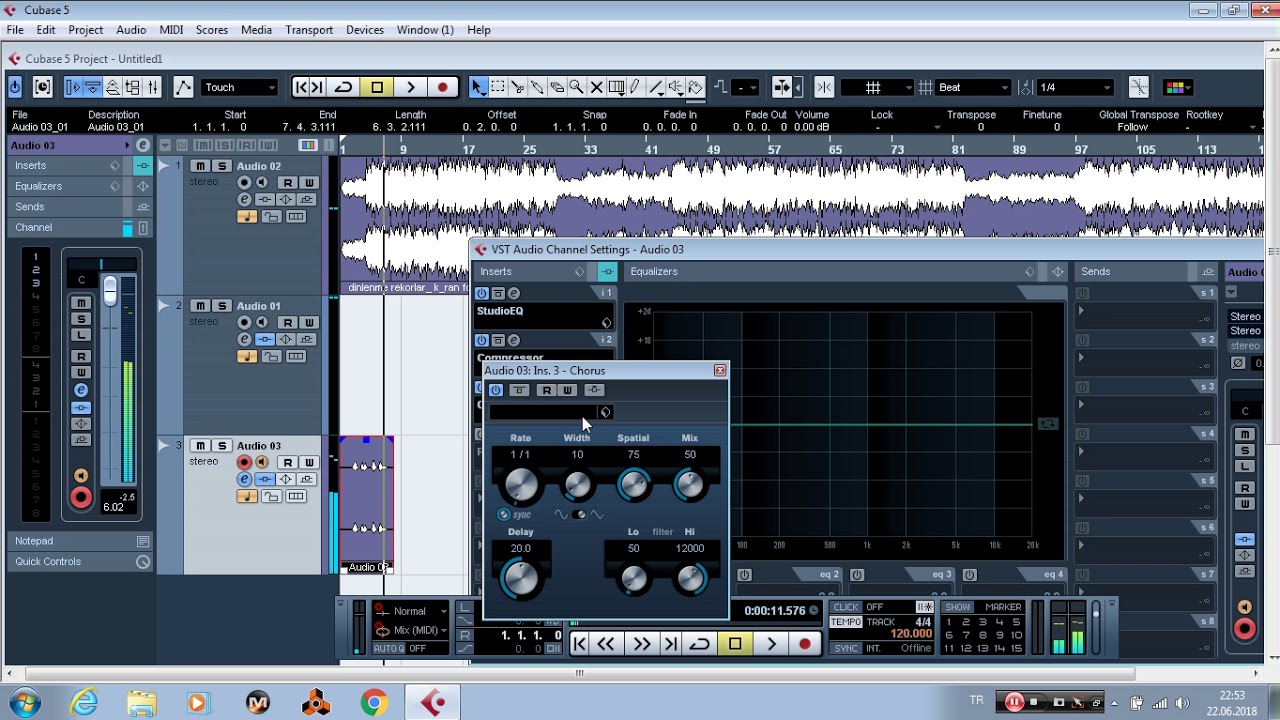Start recording from top toolbar
The image size is (1280, 720).
[443, 88]
